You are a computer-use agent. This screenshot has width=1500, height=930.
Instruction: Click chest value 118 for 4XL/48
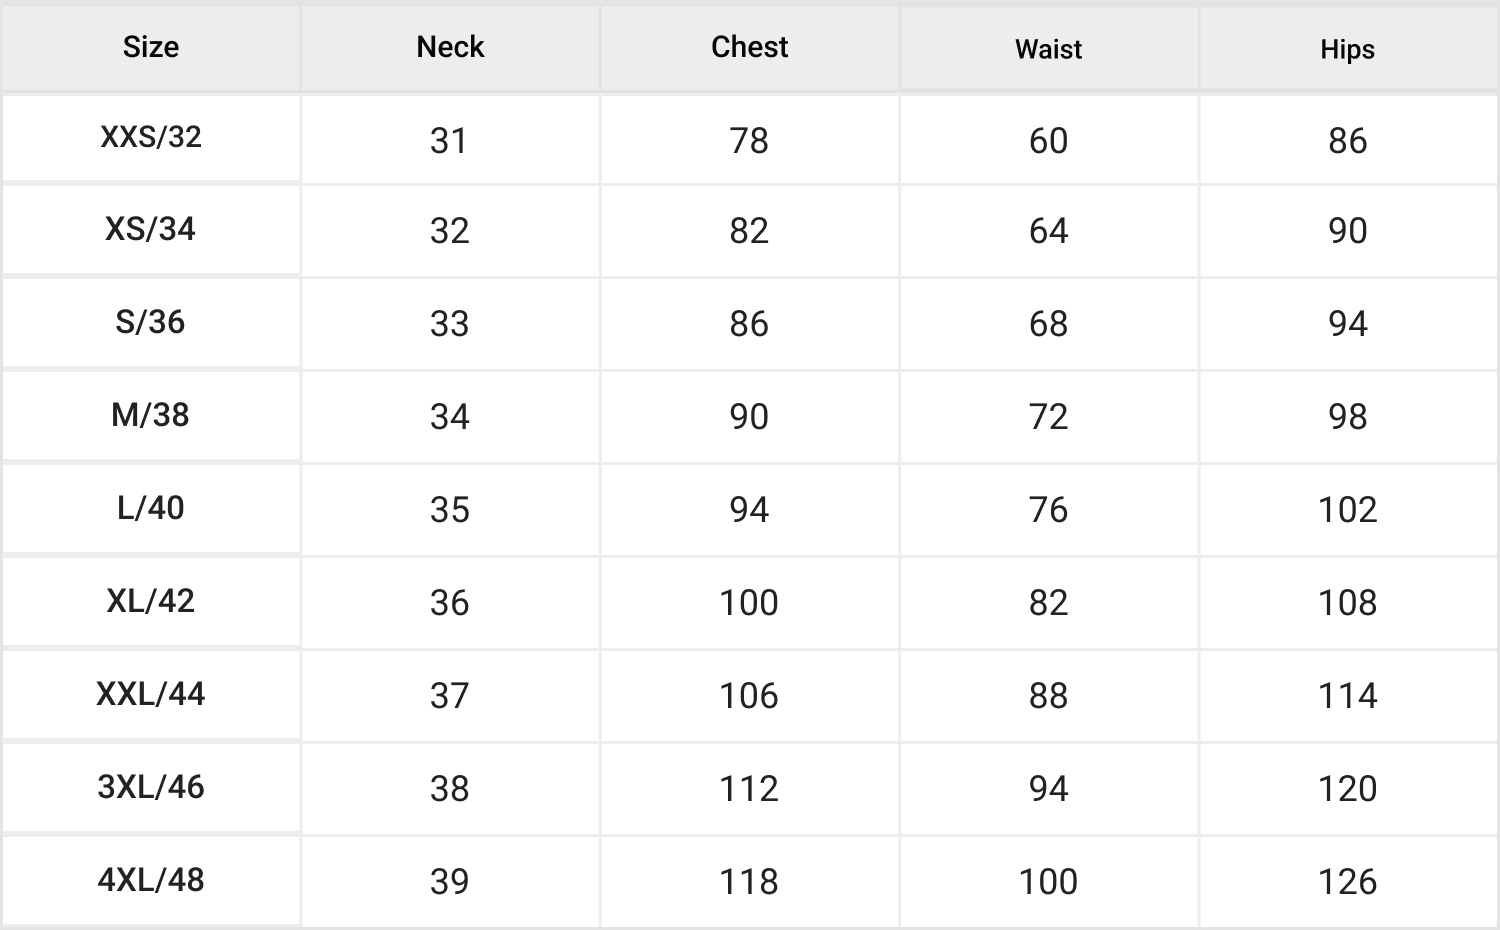[749, 882]
